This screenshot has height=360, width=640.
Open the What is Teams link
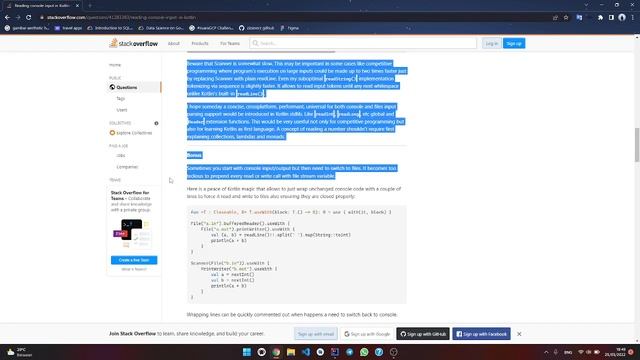134,269
